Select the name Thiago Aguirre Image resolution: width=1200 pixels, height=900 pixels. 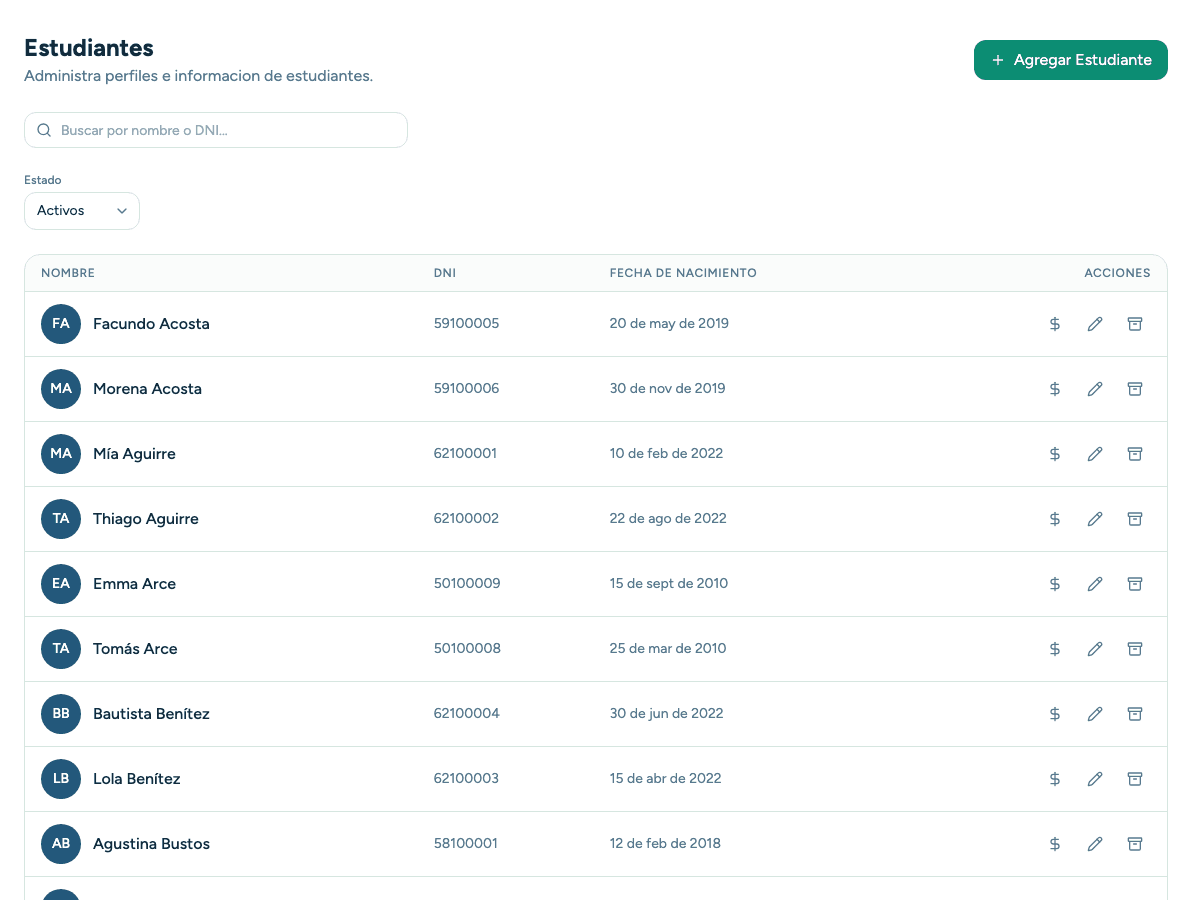(146, 519)
